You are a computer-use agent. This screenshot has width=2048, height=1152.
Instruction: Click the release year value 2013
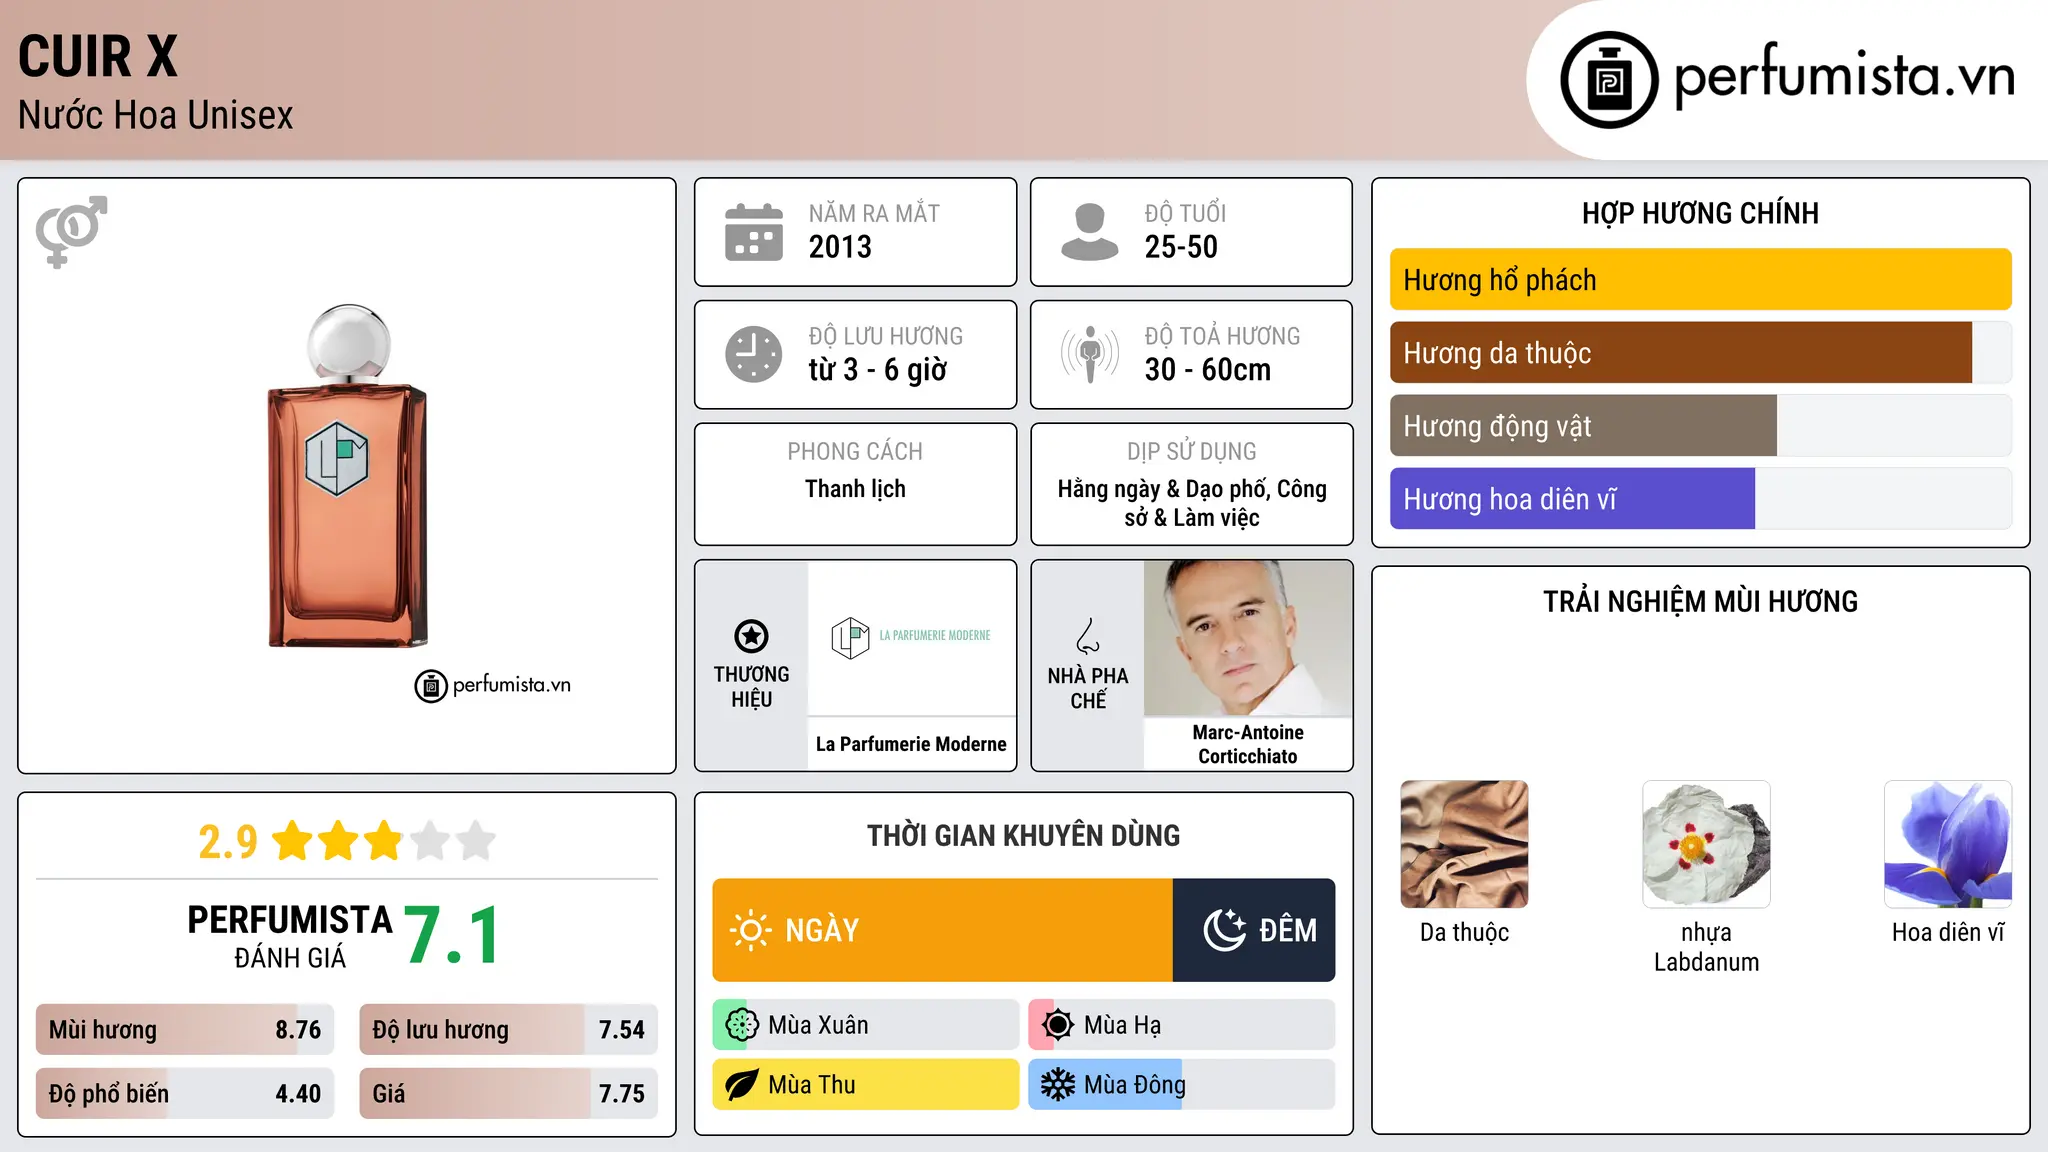pos(840,247)
